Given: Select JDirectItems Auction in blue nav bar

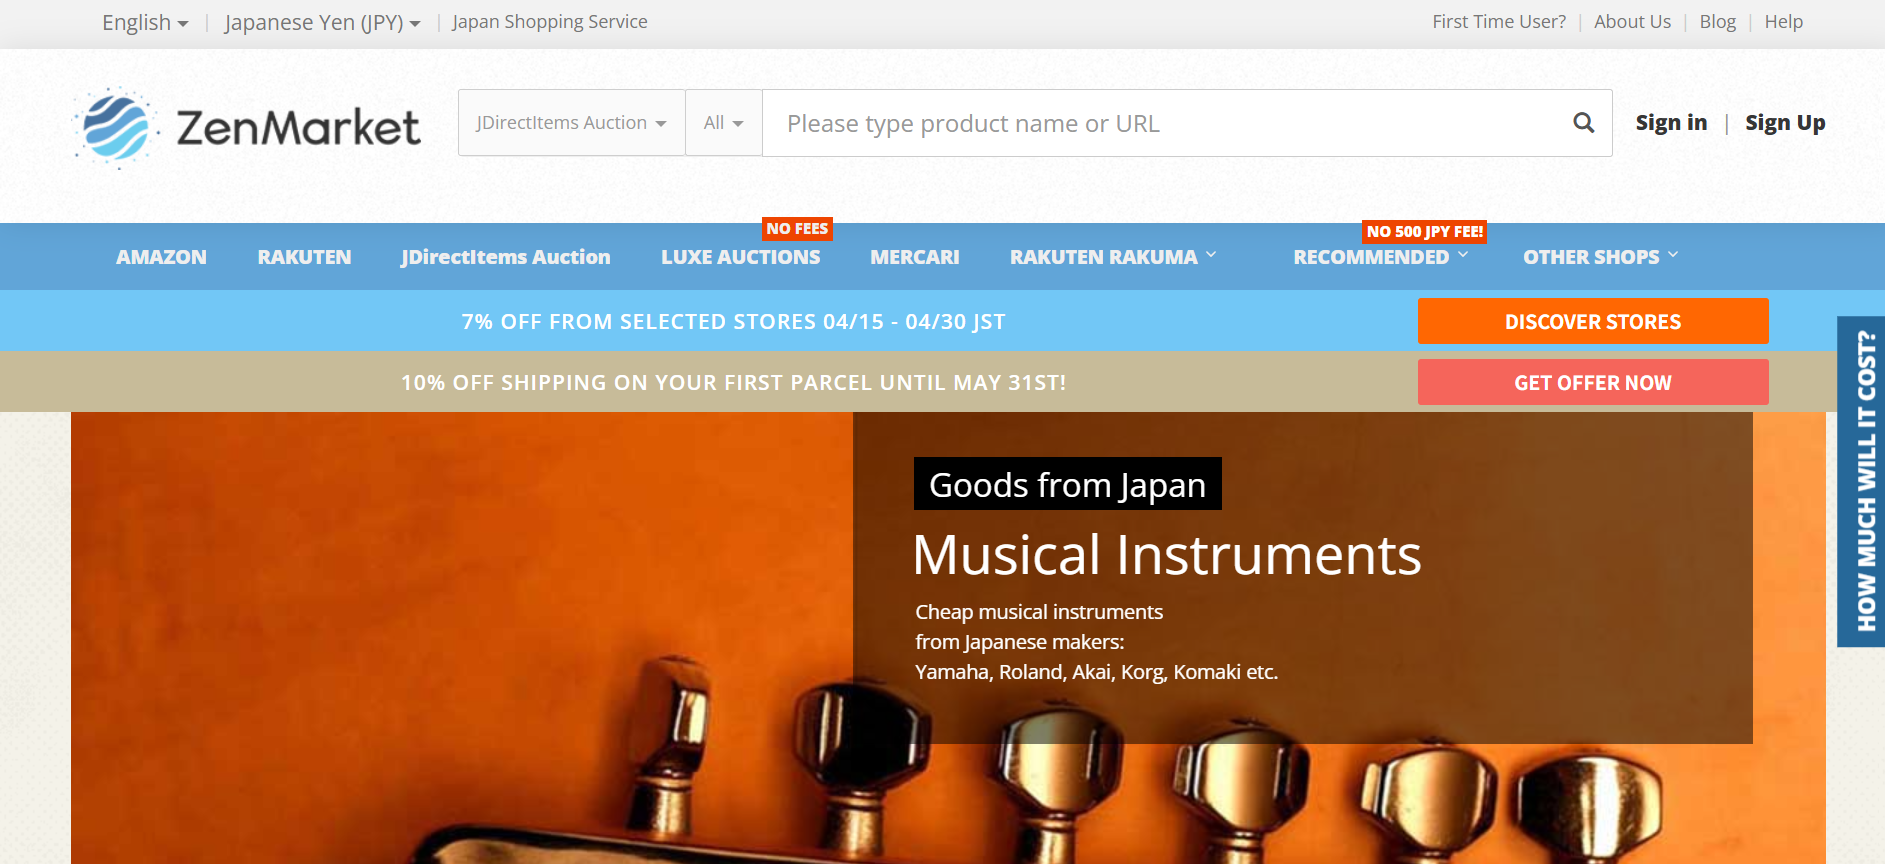Looking at the screenshot, I should click(505, 257).
